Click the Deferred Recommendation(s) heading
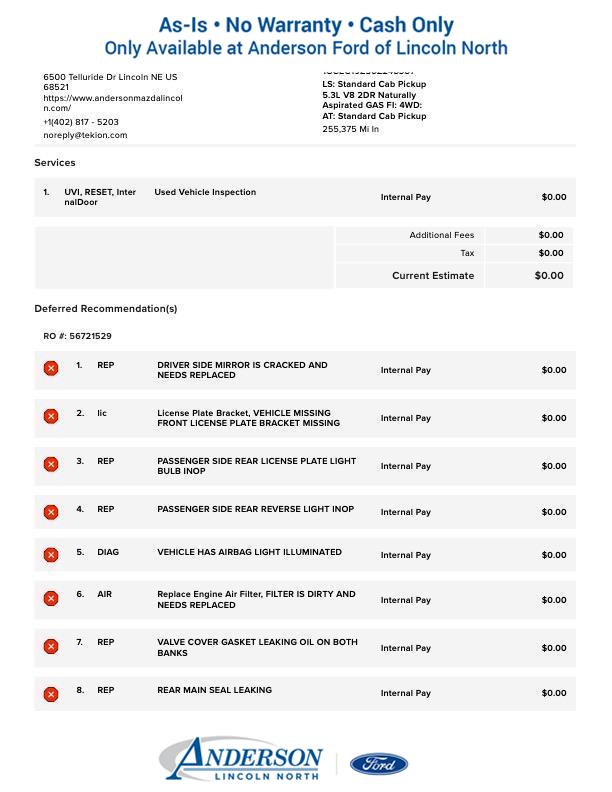 [106, 309]
